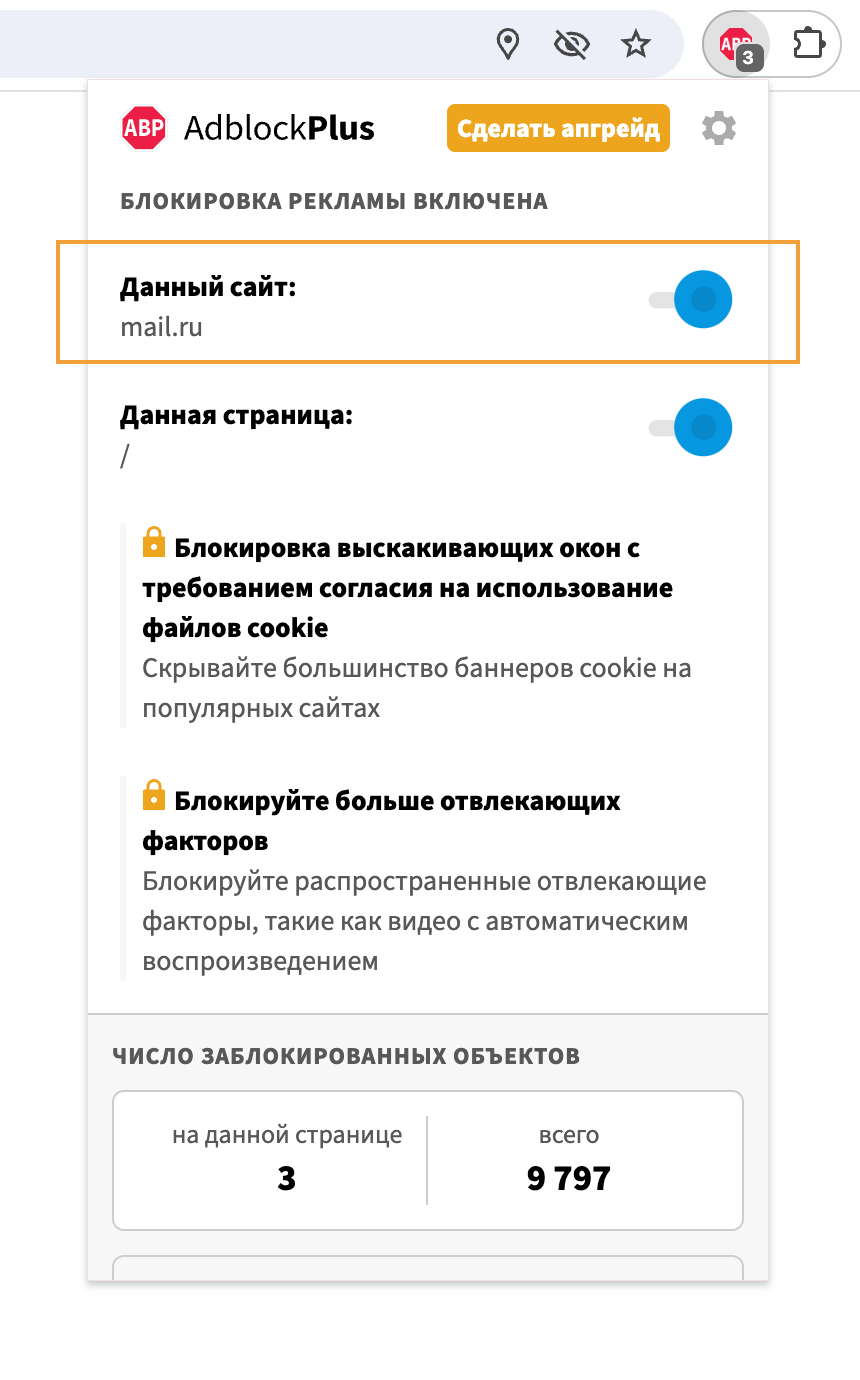Click the "Данная страница" label

click(236, 415)
